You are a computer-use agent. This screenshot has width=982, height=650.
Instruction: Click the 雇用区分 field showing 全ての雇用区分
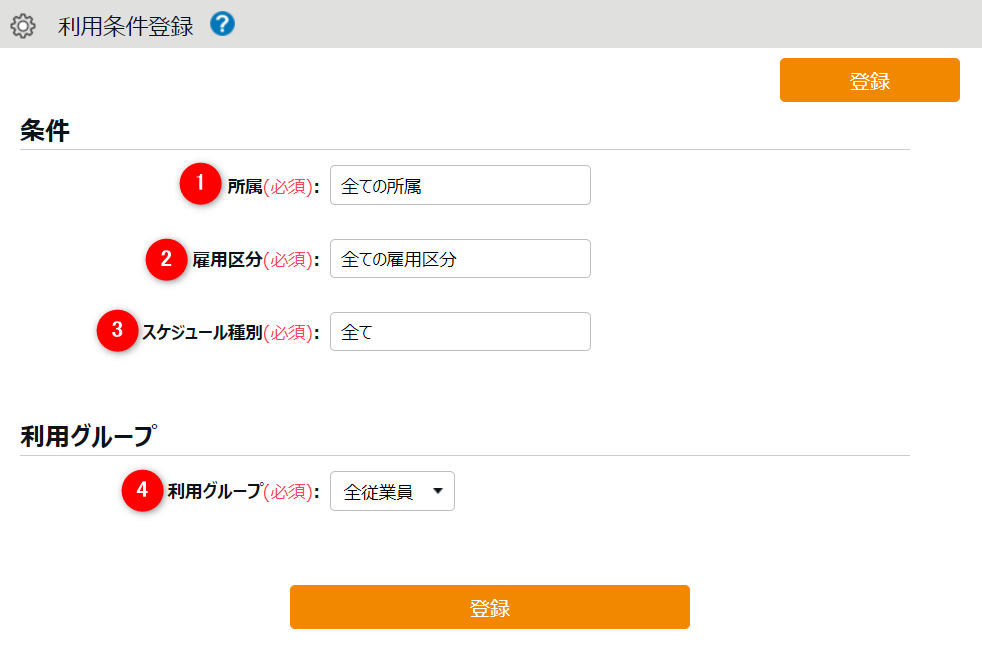click(460, 259)
